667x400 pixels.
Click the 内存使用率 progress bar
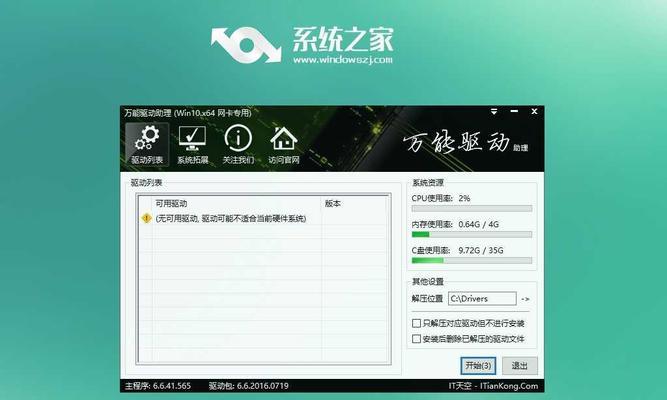[472, 234]
